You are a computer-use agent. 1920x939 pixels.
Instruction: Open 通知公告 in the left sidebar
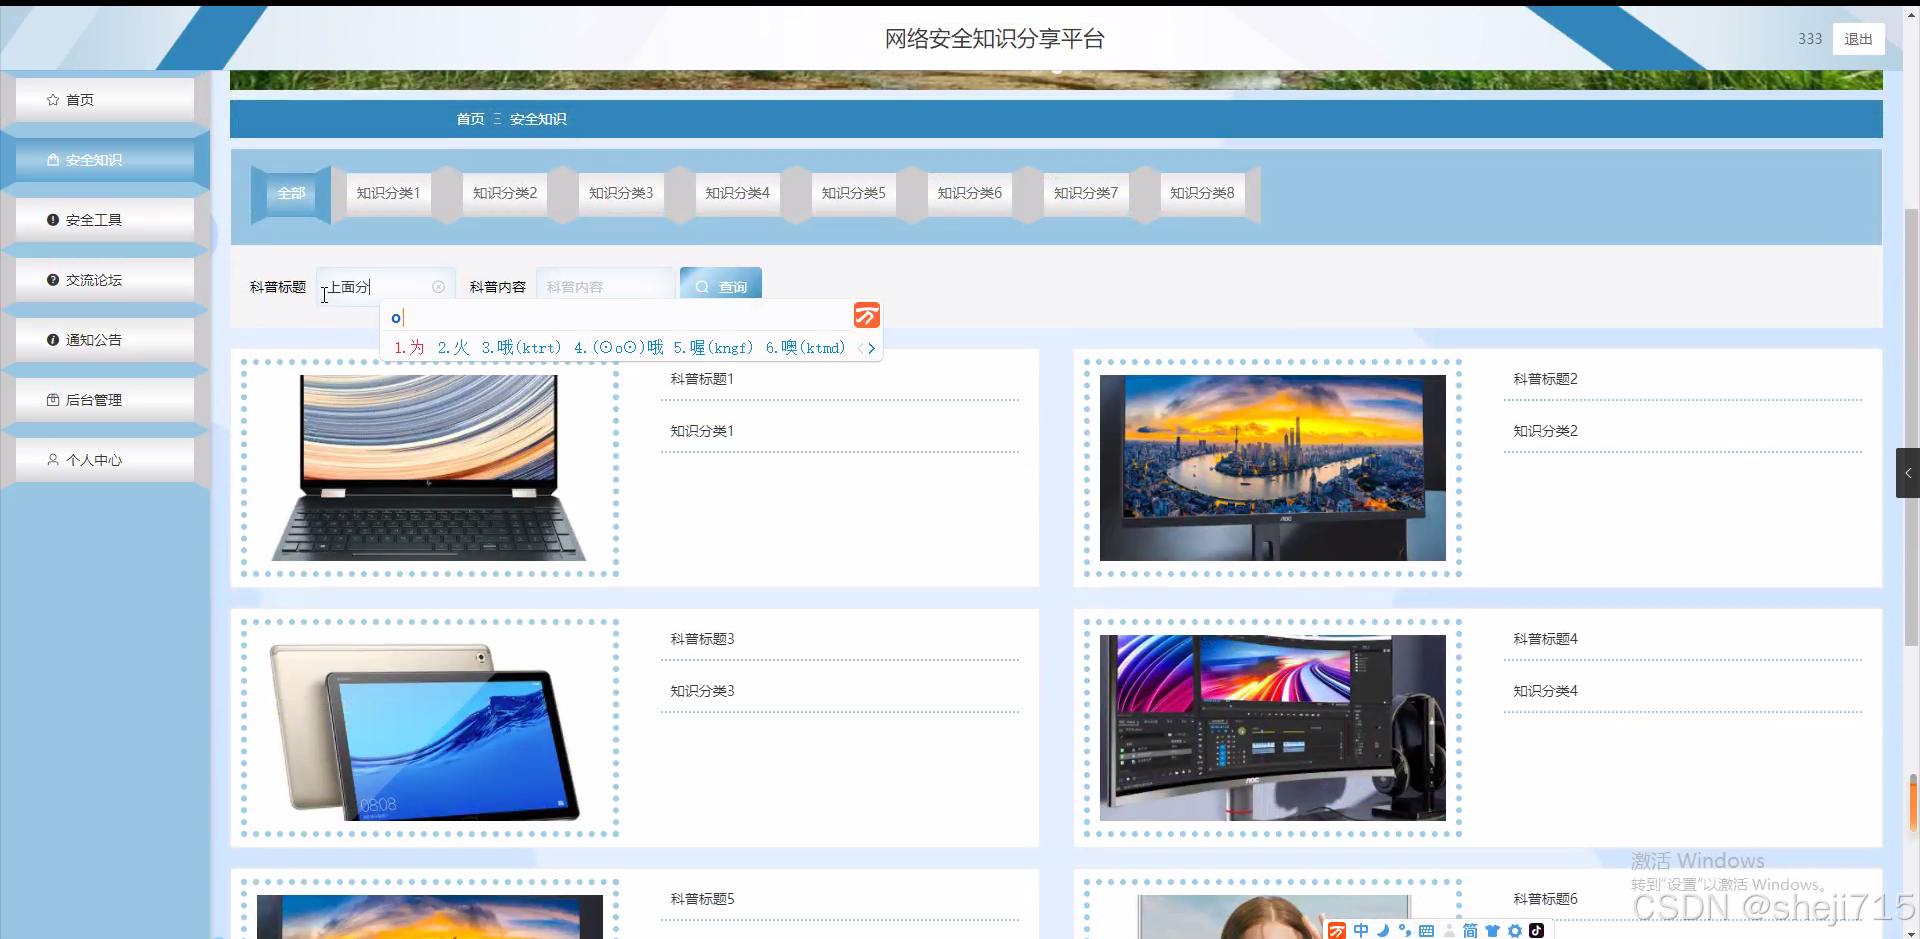pos(105,340)
